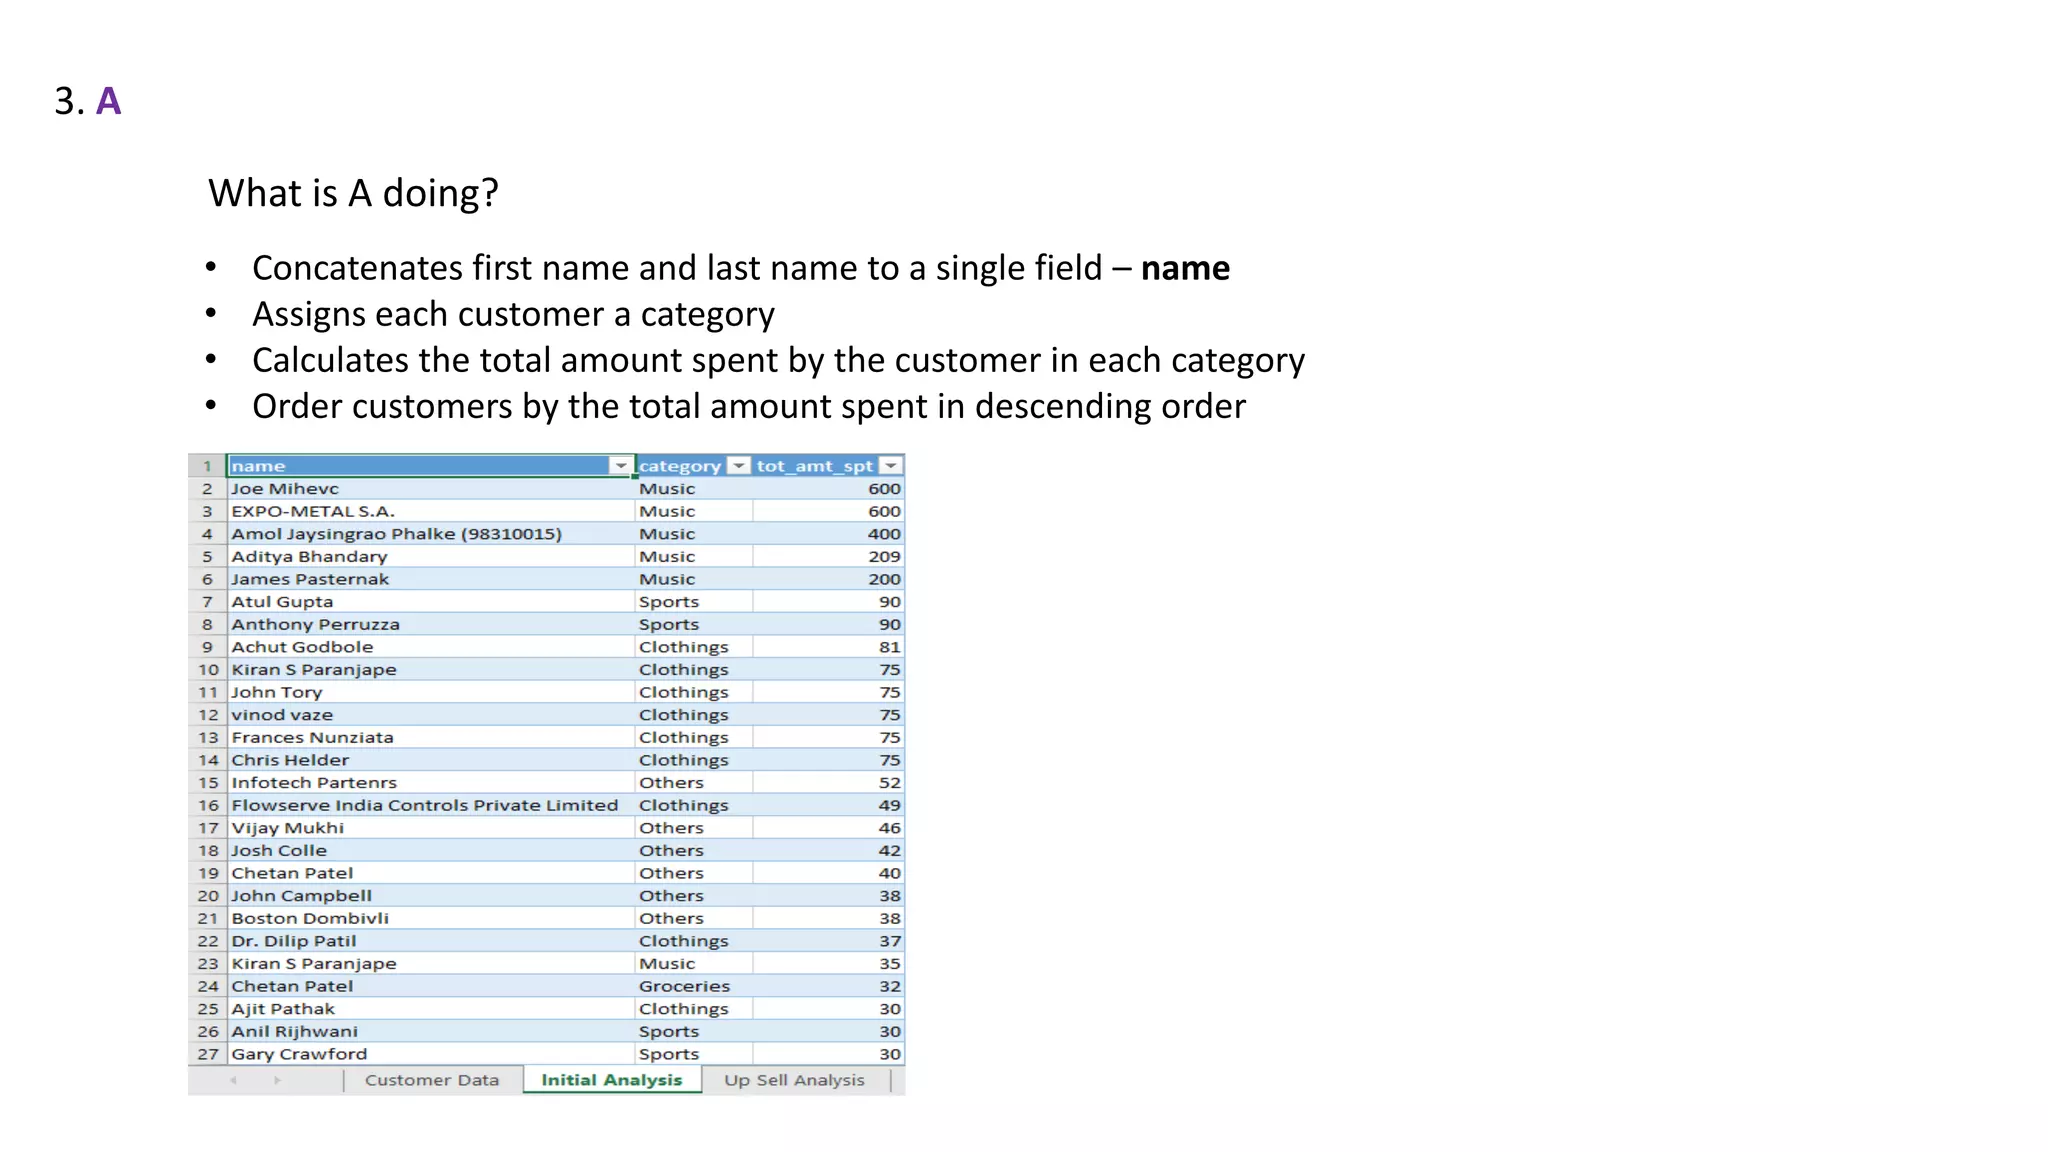The height and width of the screenshot is (1152, 2048).
Task: Select cell containing Josh Colle
Action: coord(431,850)
